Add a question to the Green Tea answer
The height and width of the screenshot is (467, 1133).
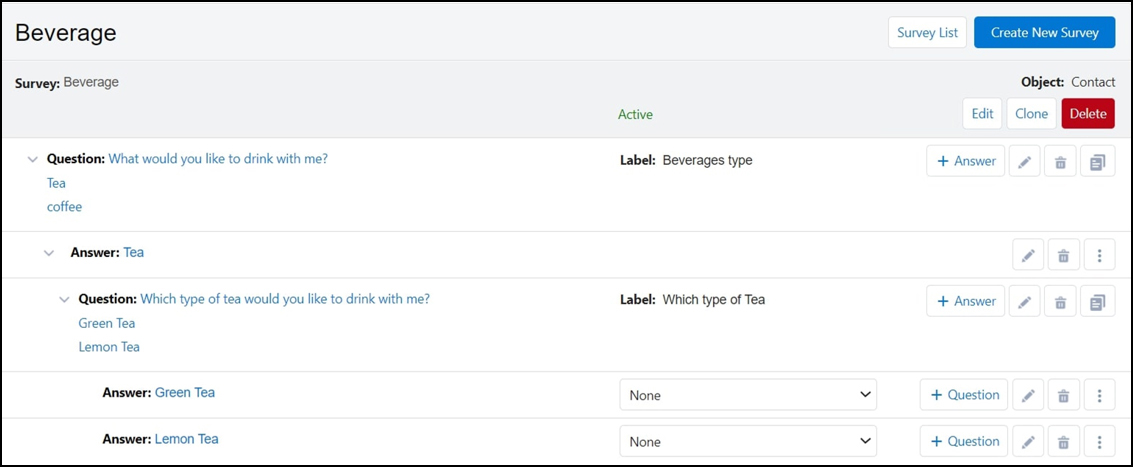(964, 395)
